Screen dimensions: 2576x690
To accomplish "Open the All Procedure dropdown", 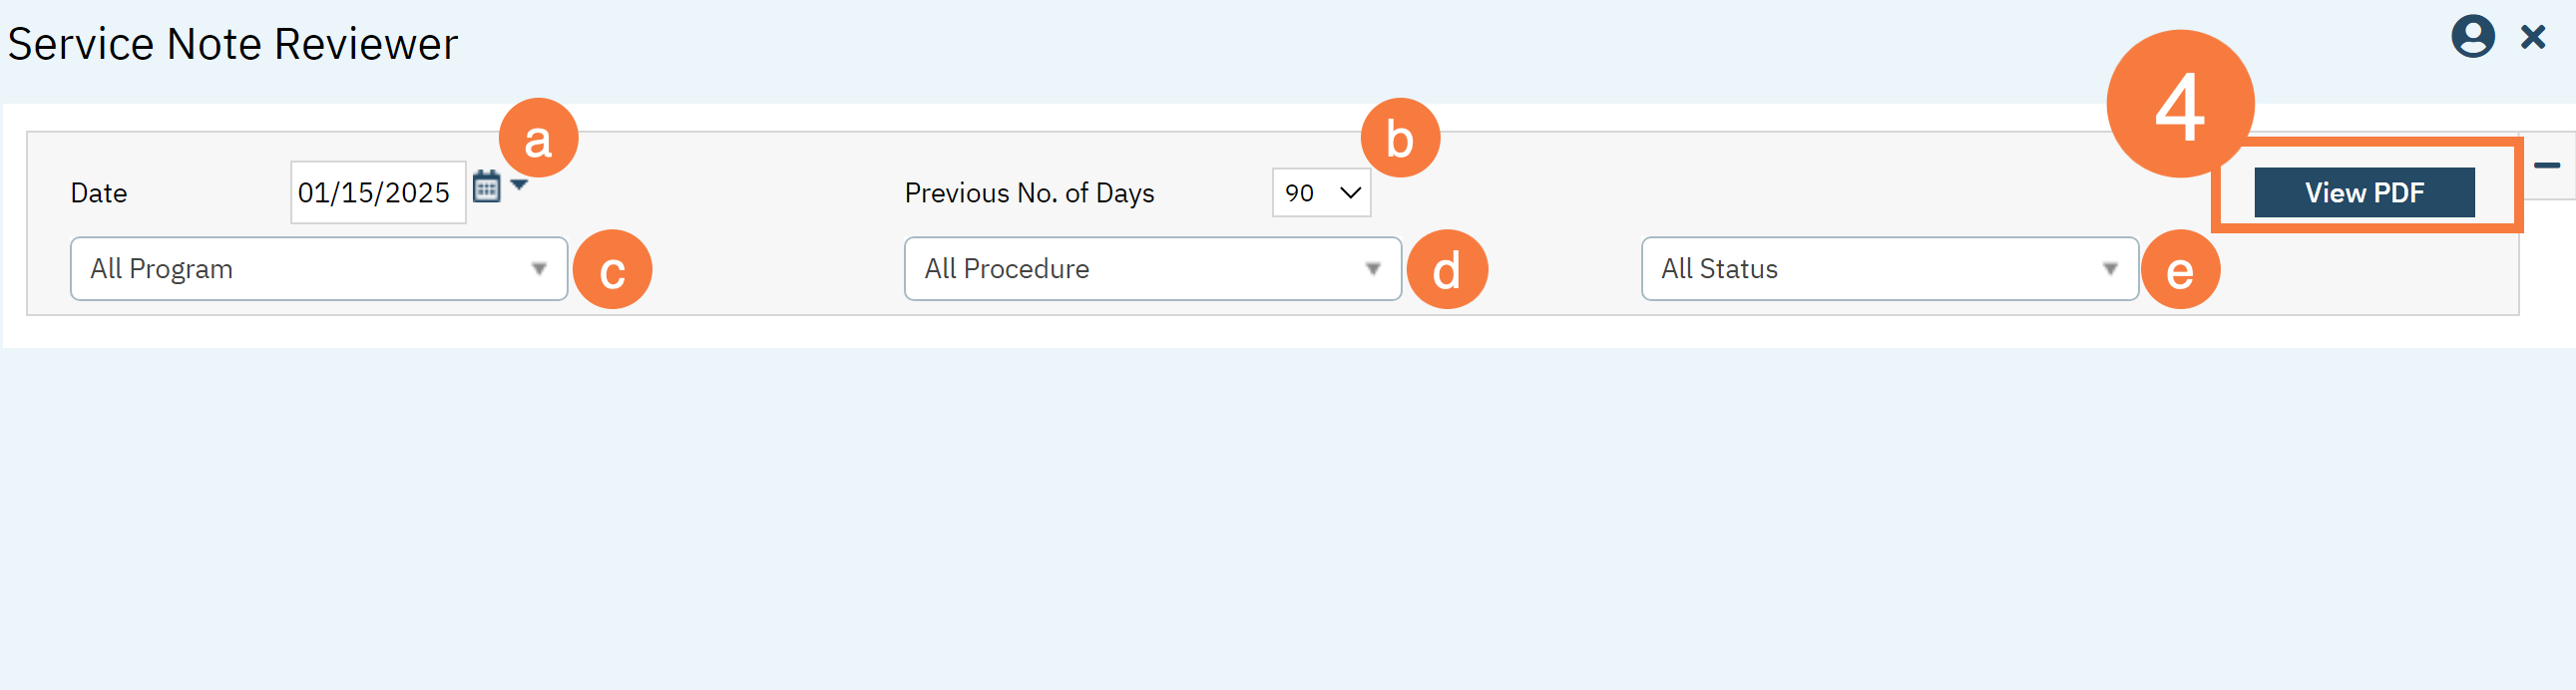I will [1152, 268].
